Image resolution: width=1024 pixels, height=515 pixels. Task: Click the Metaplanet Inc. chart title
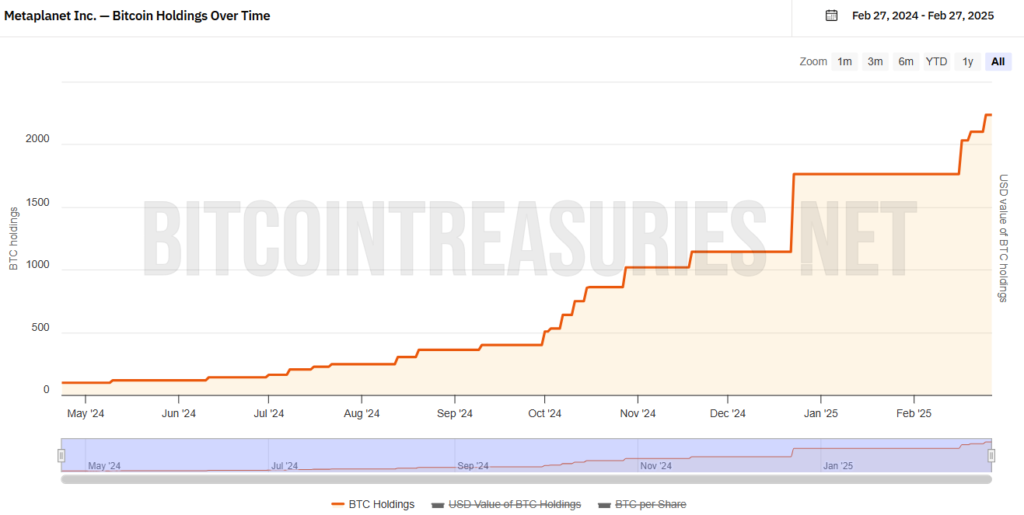(137, 16)
